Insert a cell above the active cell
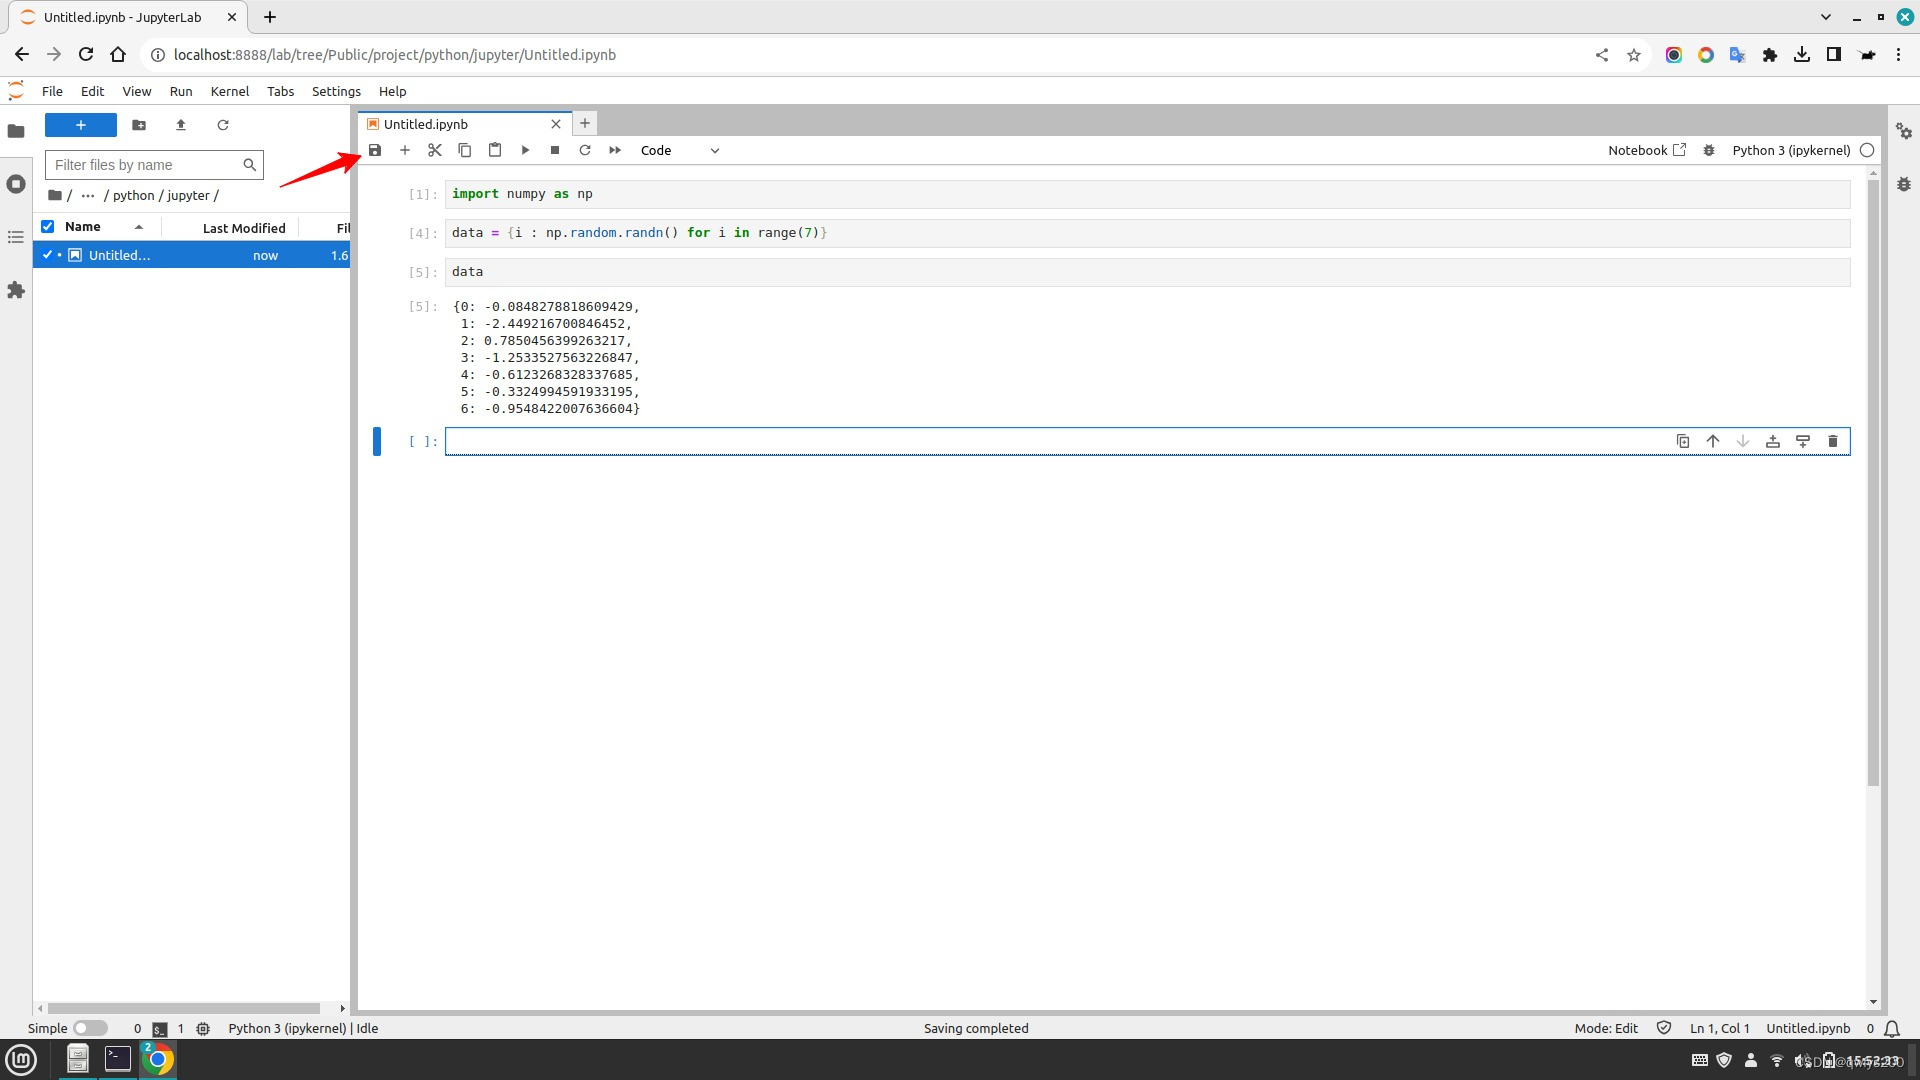Screen dimensions: 1920x1080 (1773, 441)
